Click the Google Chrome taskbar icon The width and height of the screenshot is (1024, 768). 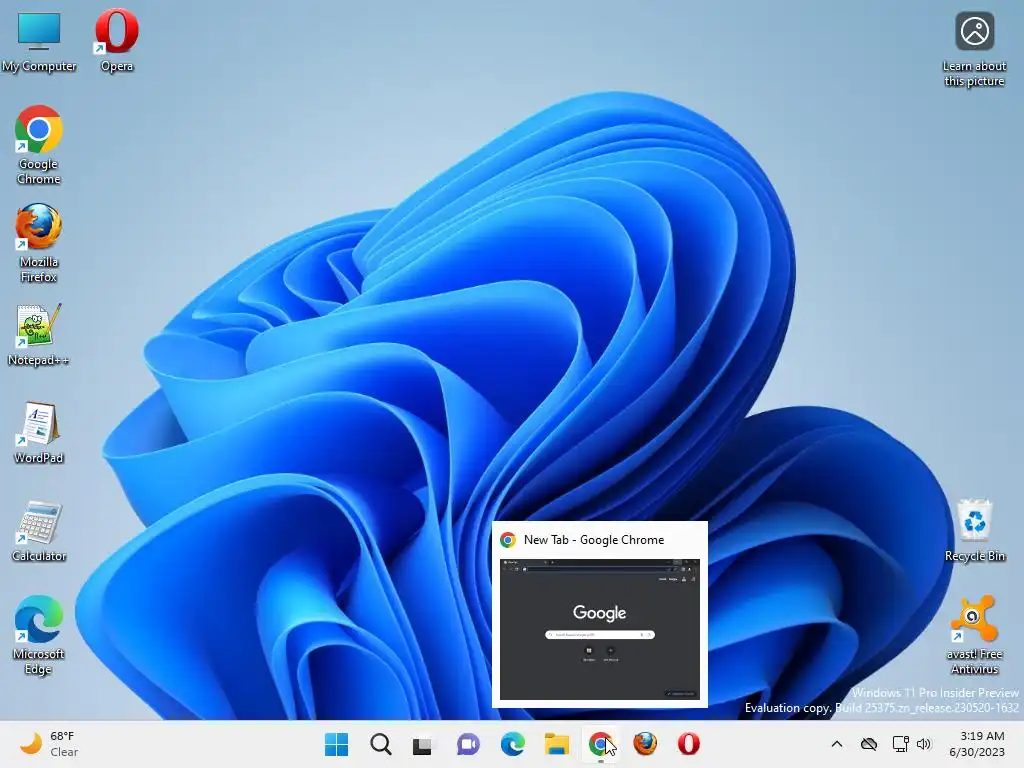pyautogui.click(x=601, y=744)
